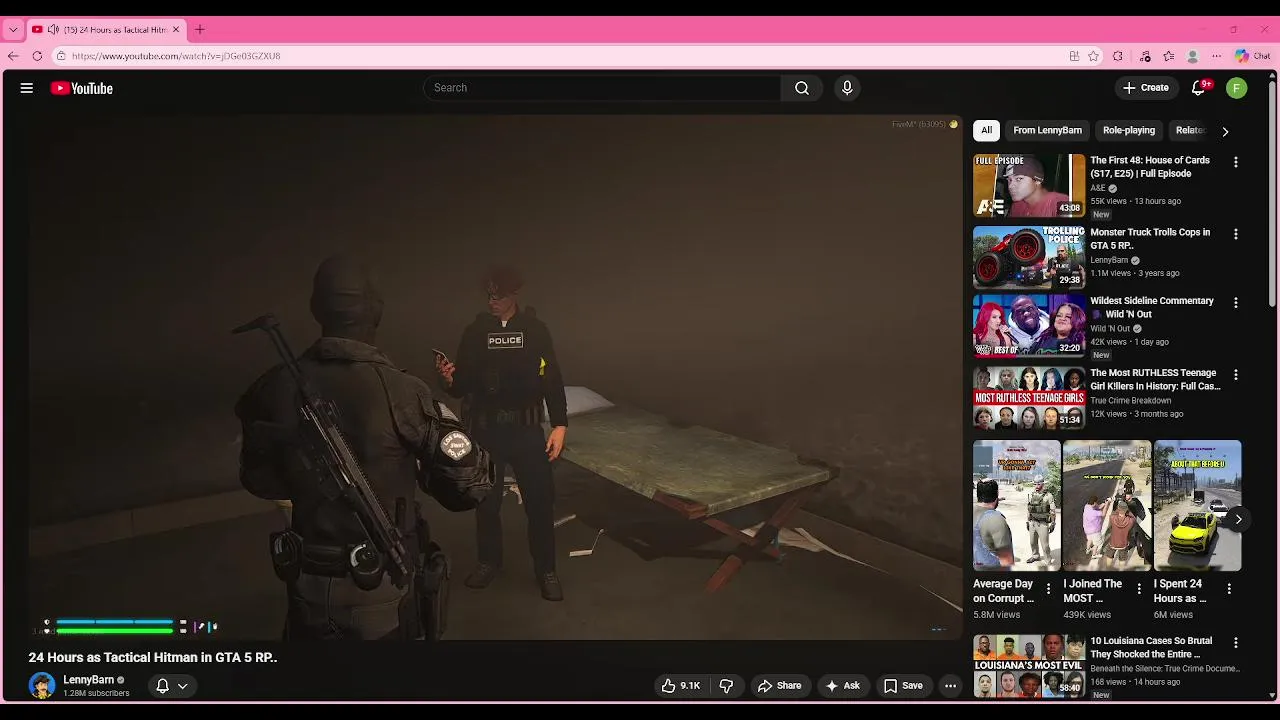The height and width of the screenshot is (720, 1280).
Task: Select the From LennyBarn filter chip
Action: tap(1047, 130)
